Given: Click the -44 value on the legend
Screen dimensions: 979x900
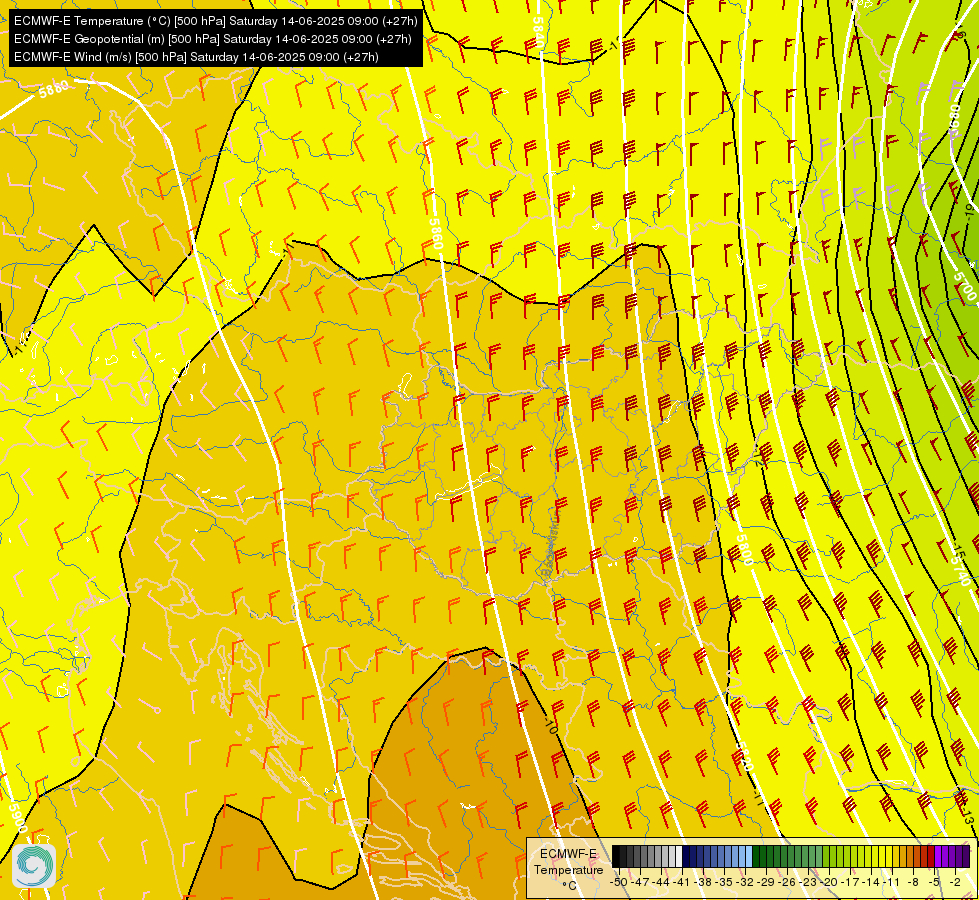Looking at the screenshot, I should tap(661, 882).
